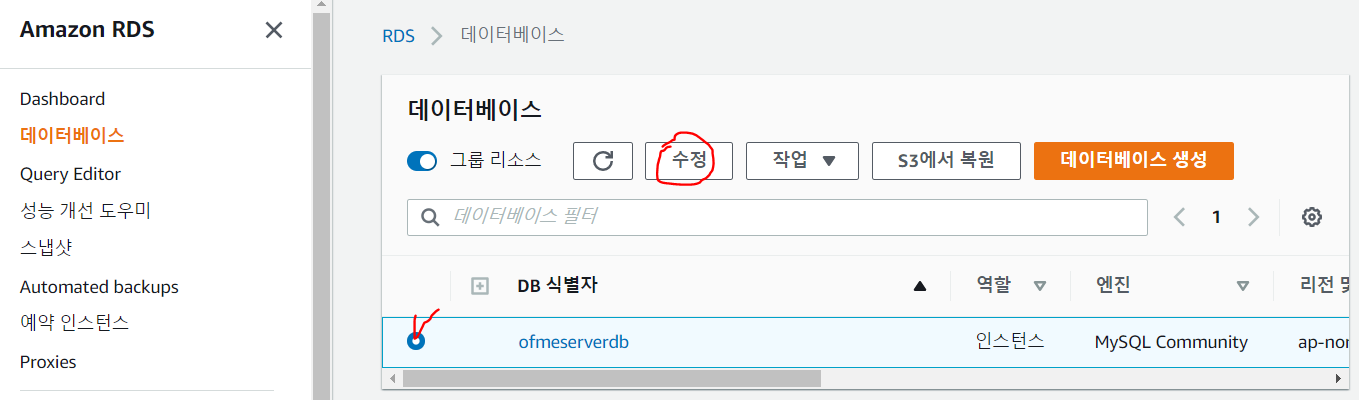Click the search magnifier icon in filter
1359x400 pixels.
(x=431, y=217)
